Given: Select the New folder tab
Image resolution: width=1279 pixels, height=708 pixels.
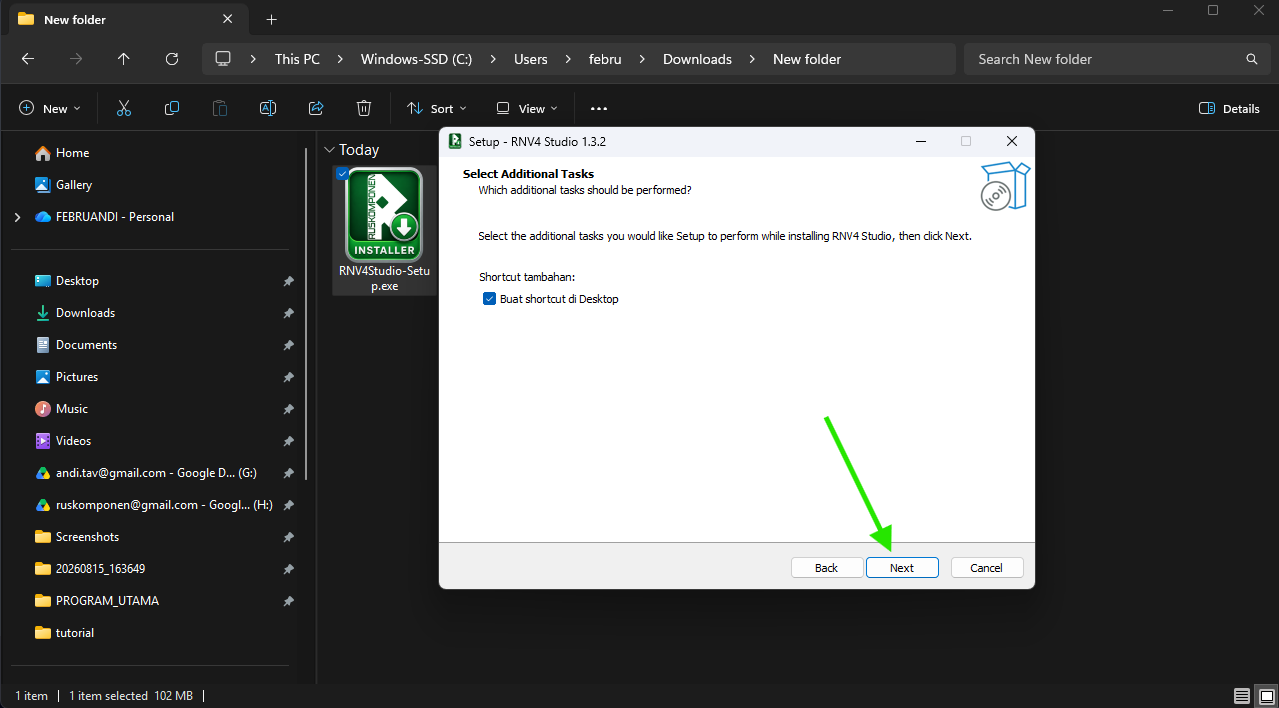Looking at the screenshot, I should (x=126, y=19).
